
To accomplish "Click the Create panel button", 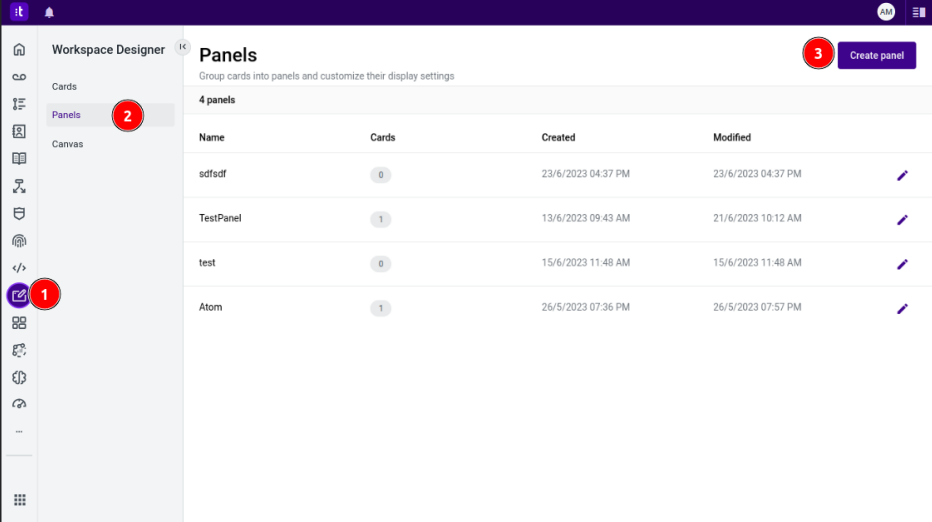I will [x=876, y=56].
